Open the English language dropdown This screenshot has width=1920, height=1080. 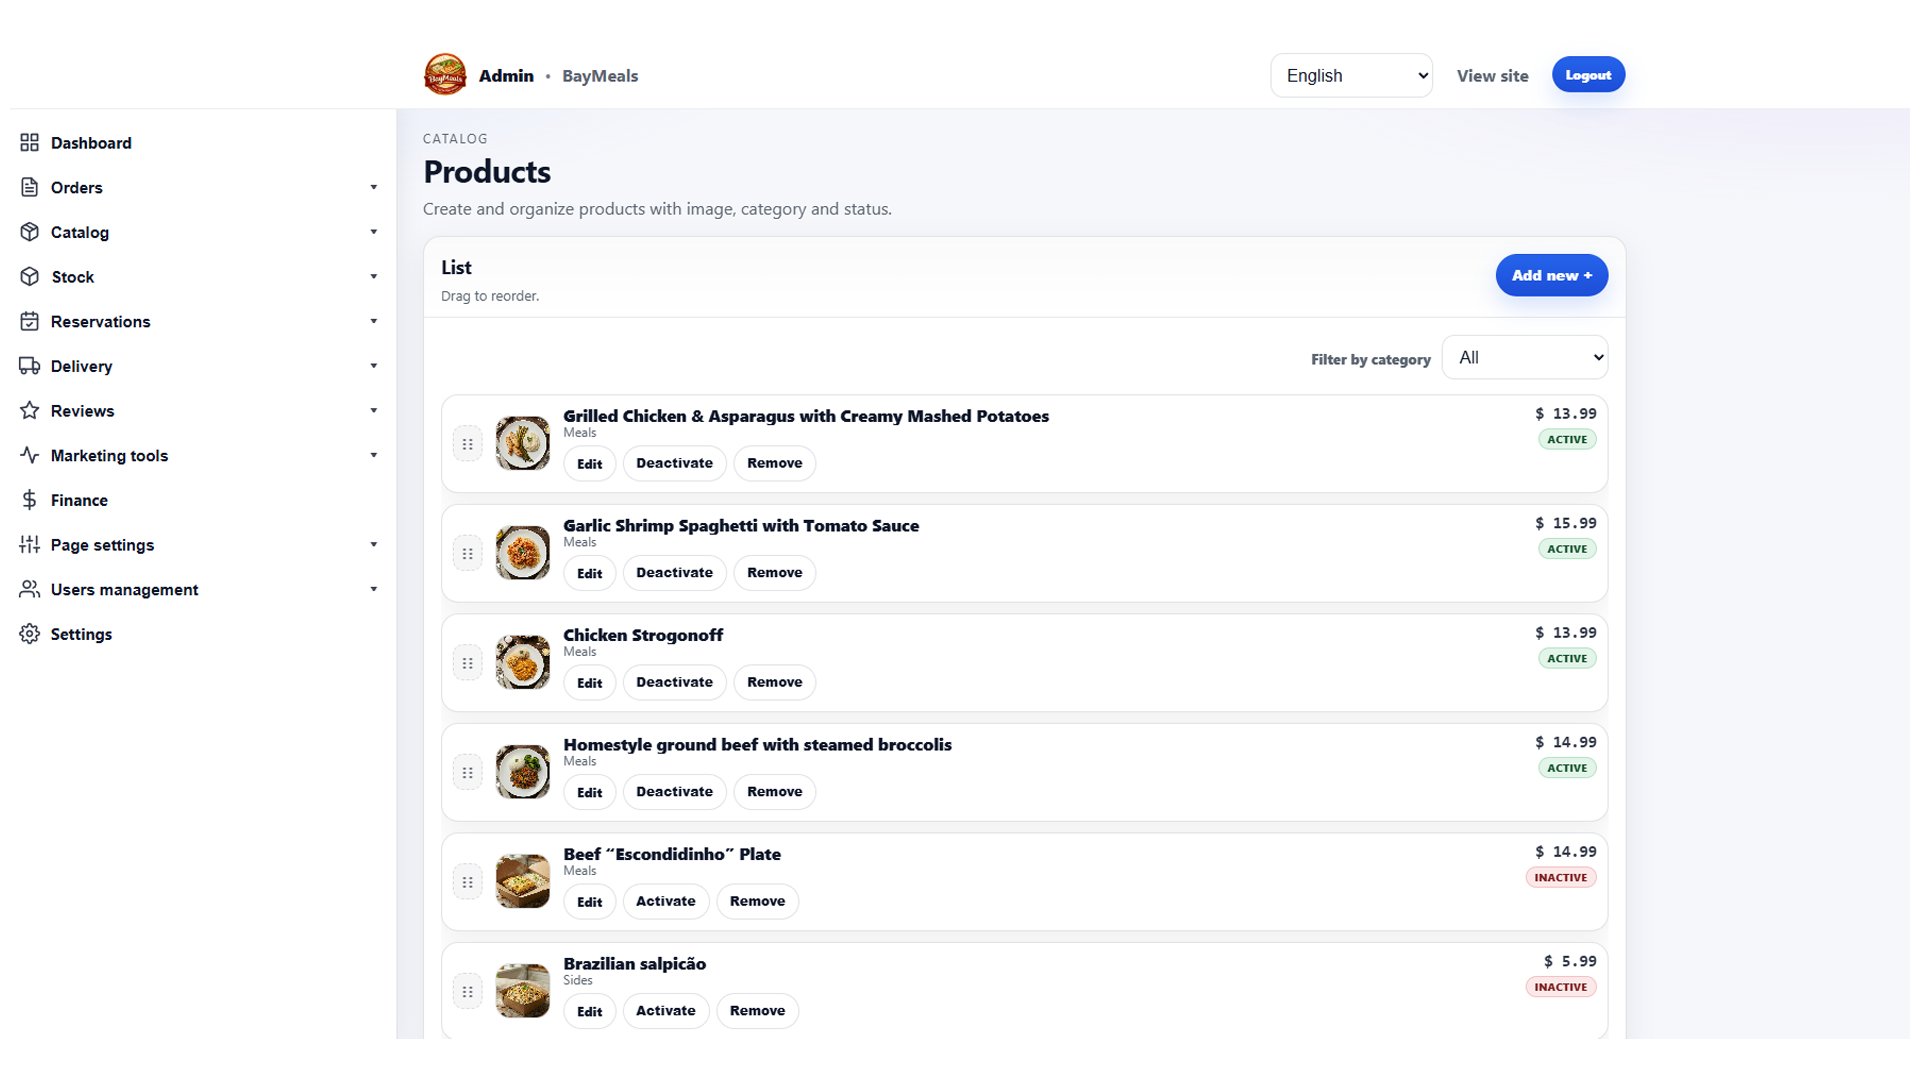[x=1351, y=75]
